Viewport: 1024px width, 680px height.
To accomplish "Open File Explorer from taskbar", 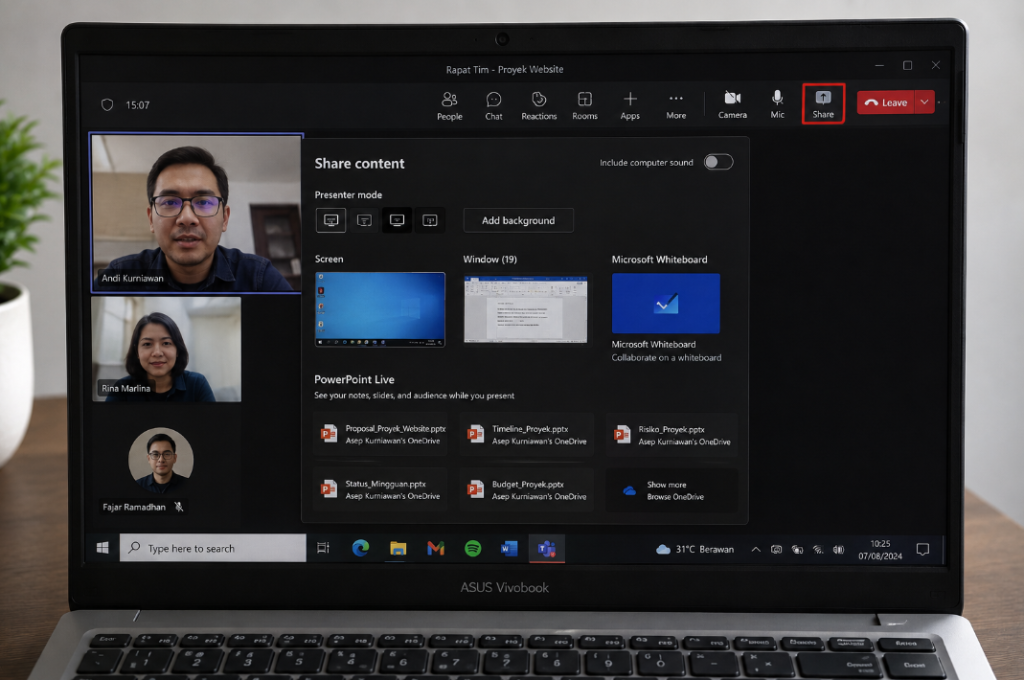I will coord(398,548).
